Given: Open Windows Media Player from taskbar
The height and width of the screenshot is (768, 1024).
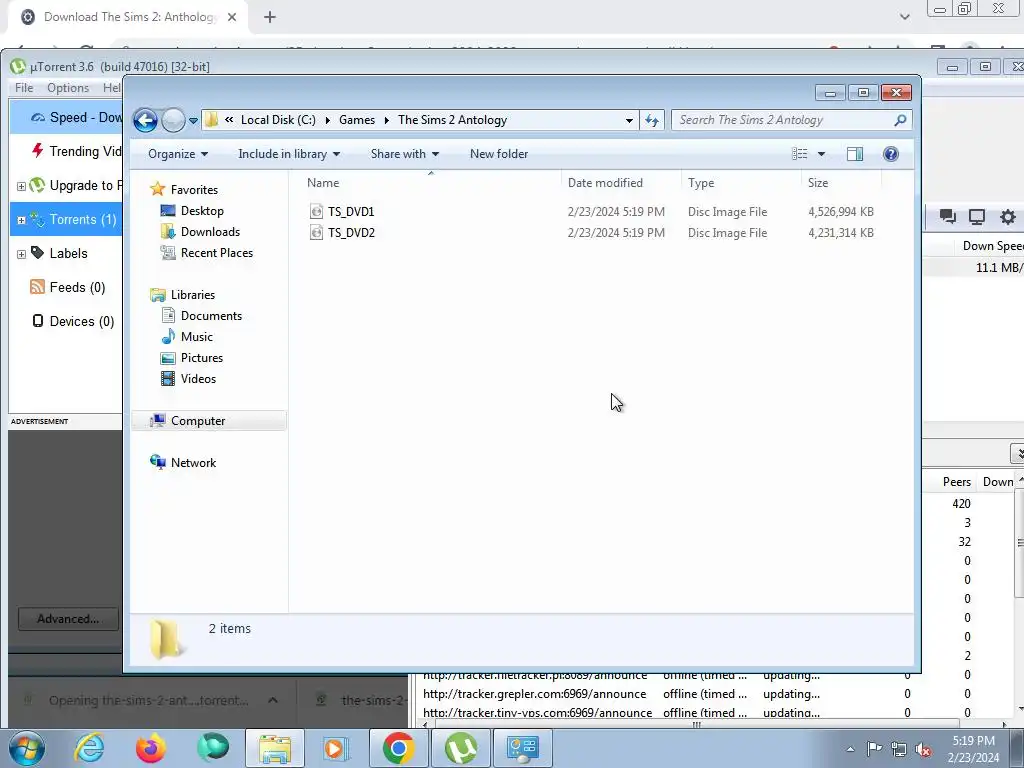Looking at the screenshot, I should pyautogui.click(x=336, y=748).
